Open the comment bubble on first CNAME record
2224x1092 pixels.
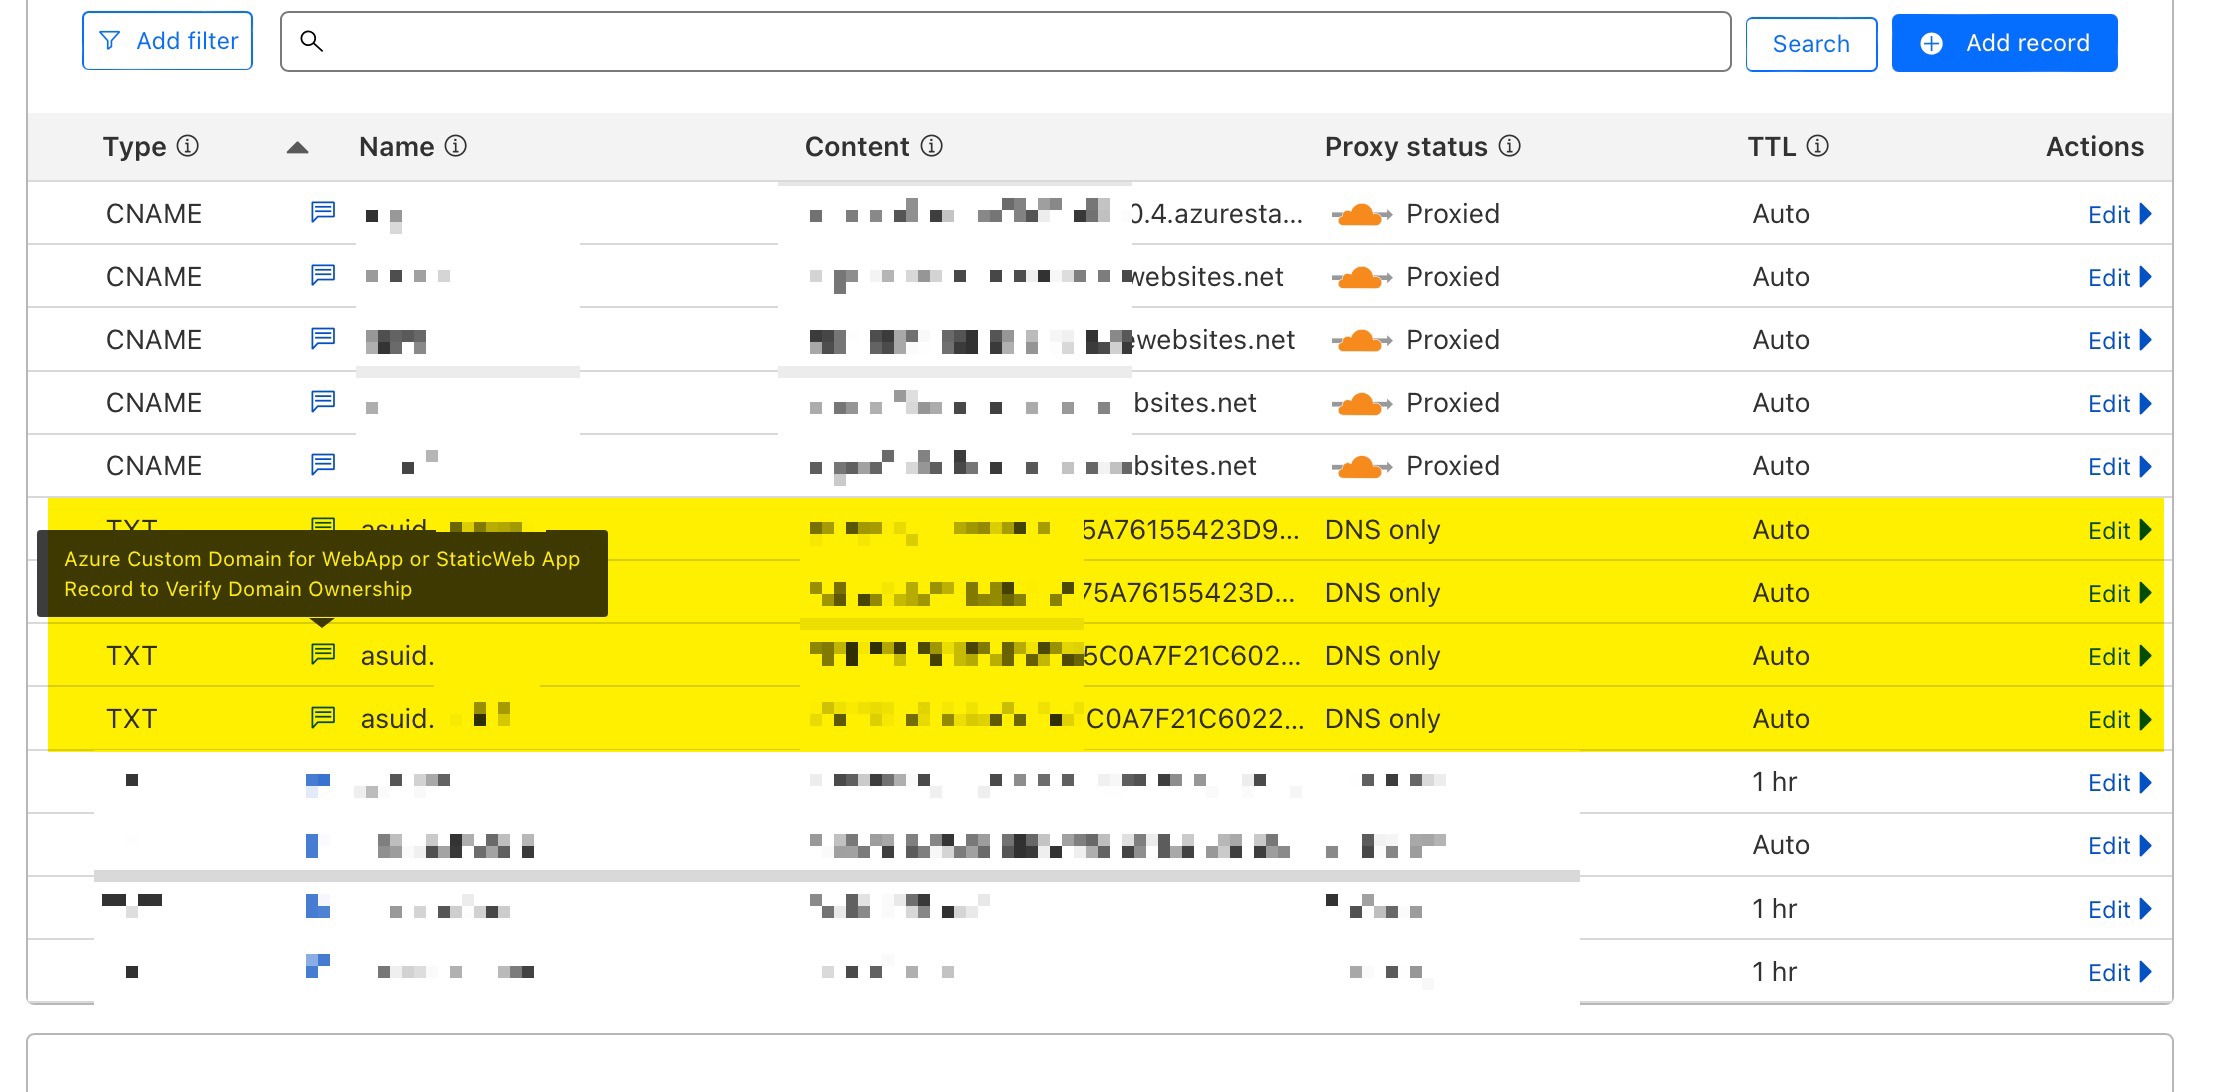click(x=321, y=212)
